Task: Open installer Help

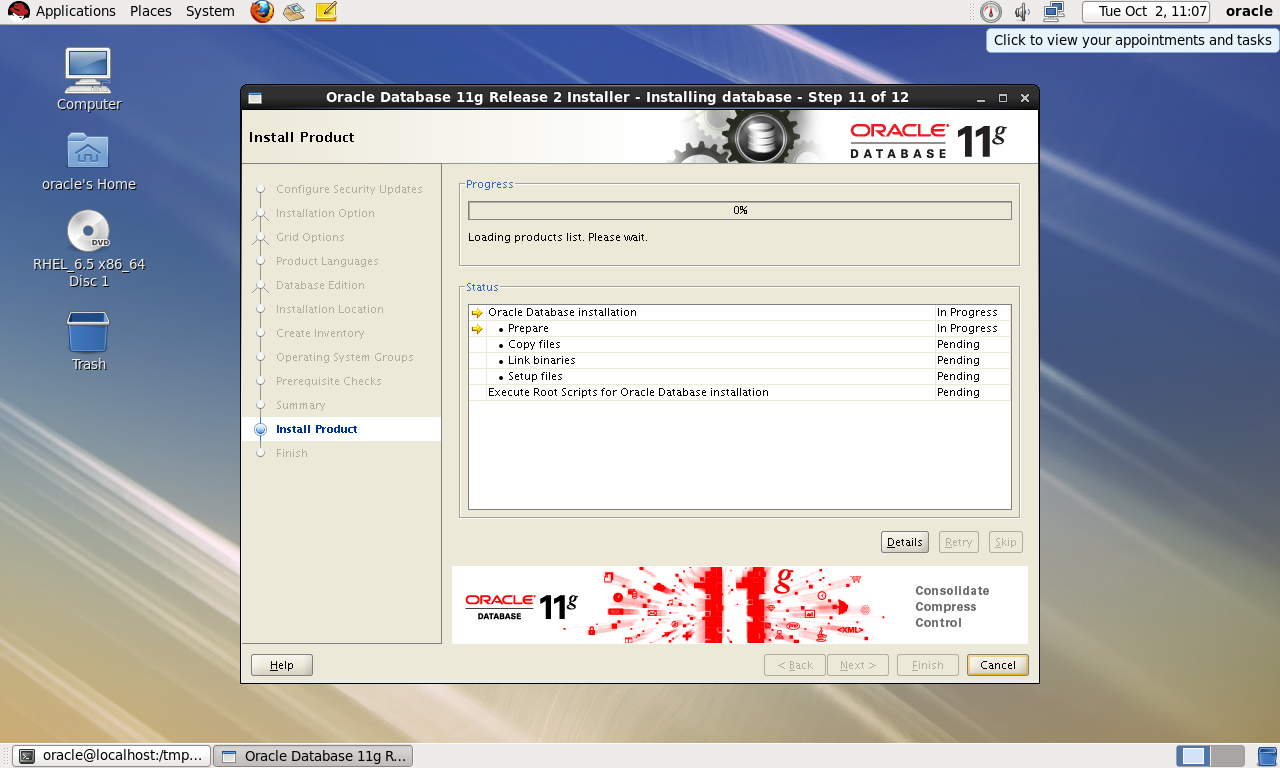Action: tap(282, 665)
